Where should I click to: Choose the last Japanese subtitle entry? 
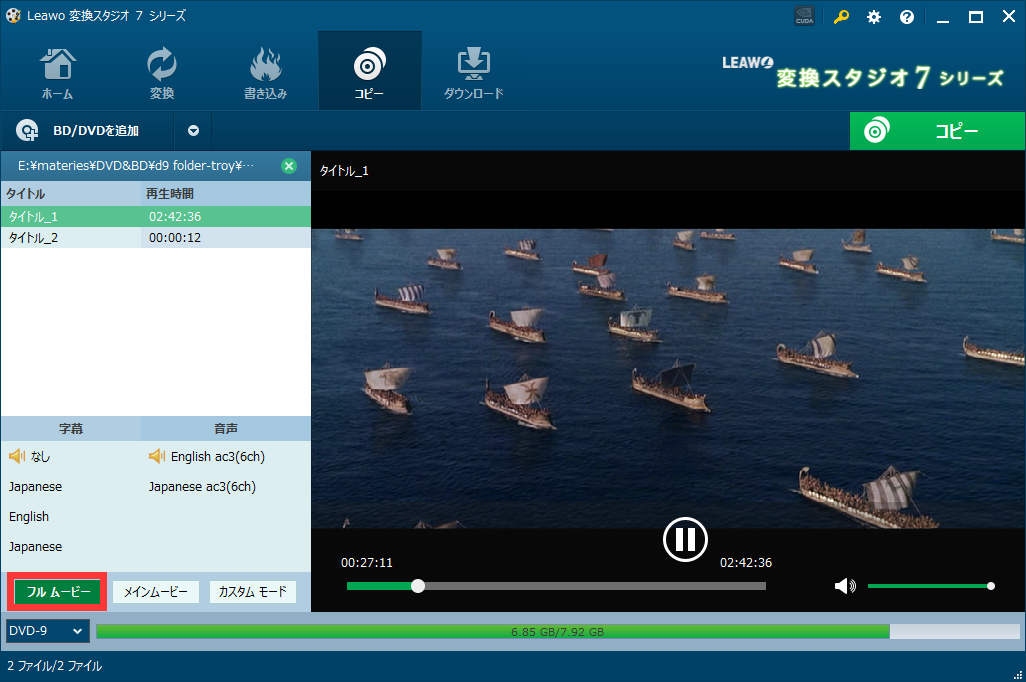(35, 547)
